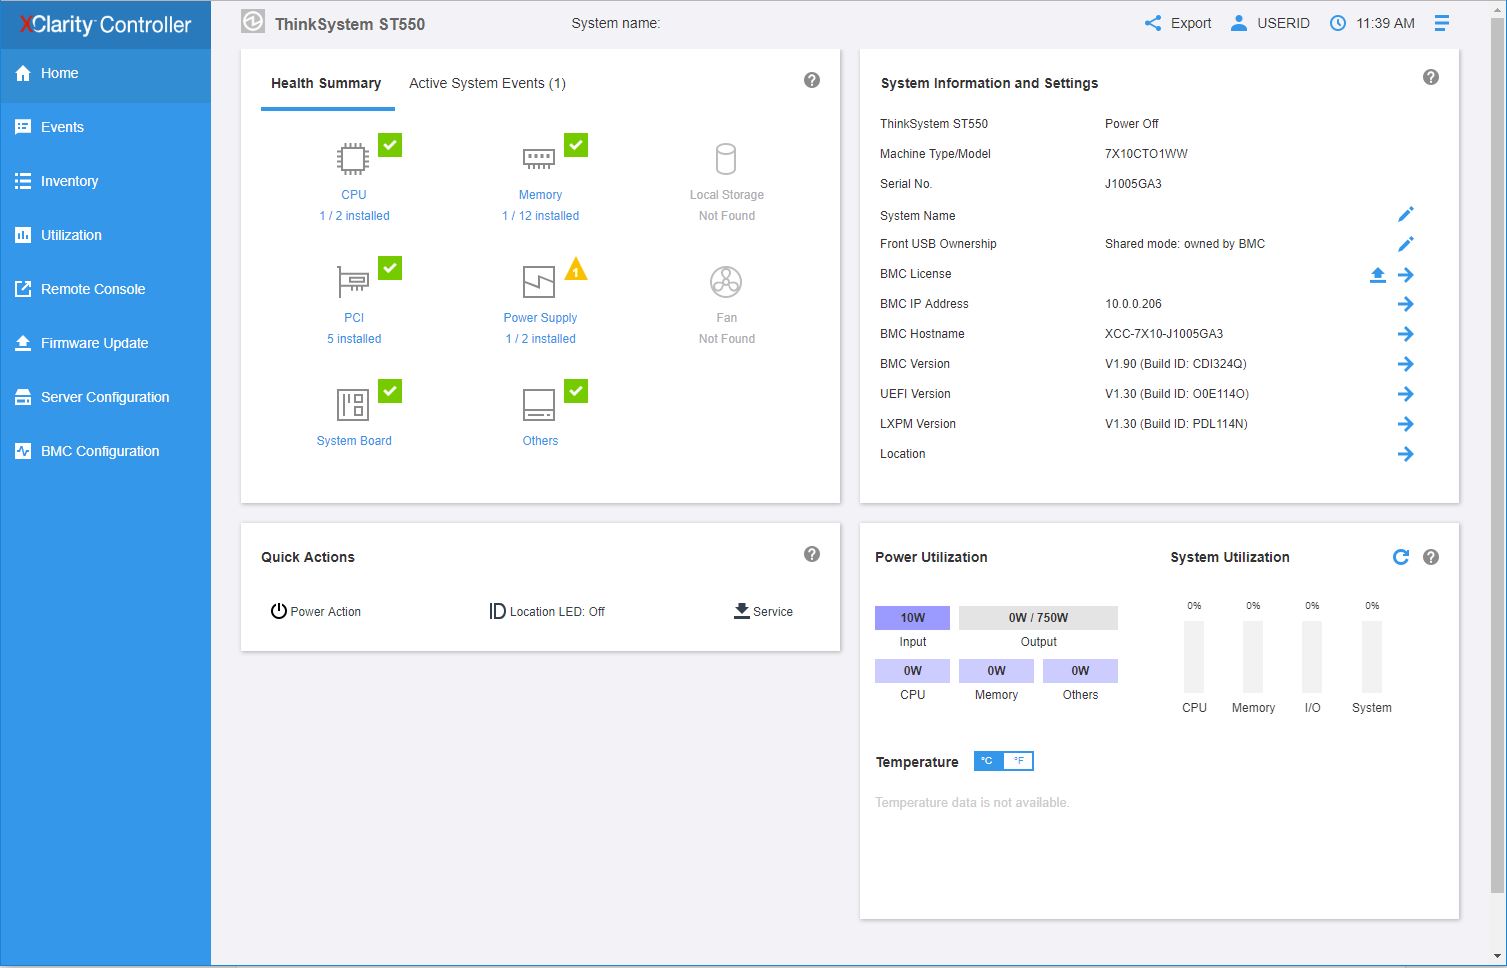Open the Power Action dropdown

pos(316,611)
